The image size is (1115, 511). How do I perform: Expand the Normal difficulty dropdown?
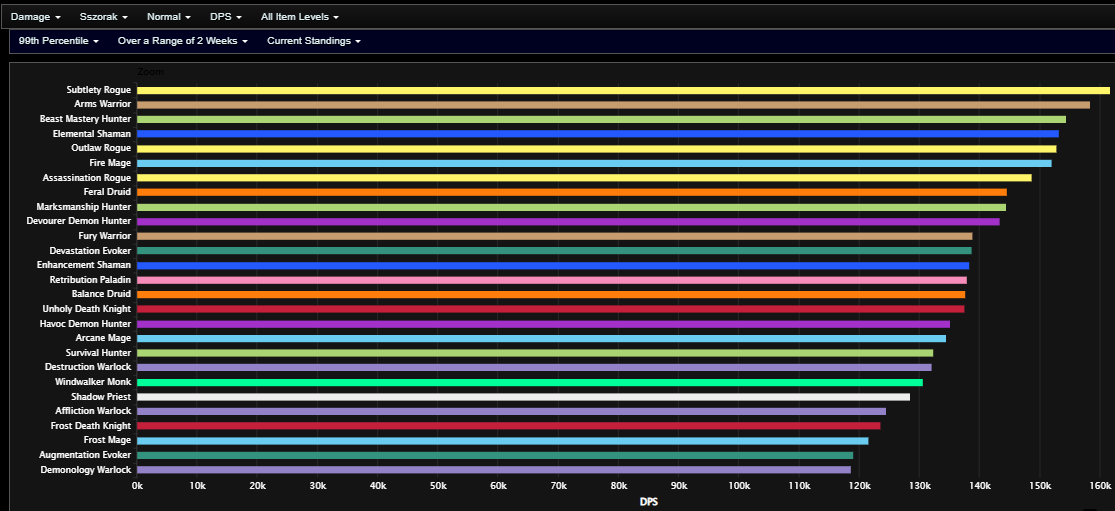[x=169, y=16]
